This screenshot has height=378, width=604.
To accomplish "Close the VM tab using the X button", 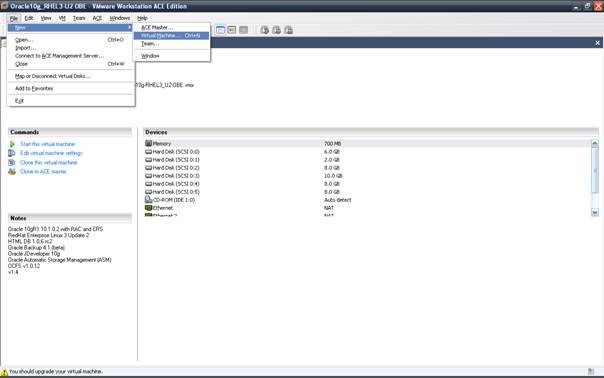I will click(597, 43).
